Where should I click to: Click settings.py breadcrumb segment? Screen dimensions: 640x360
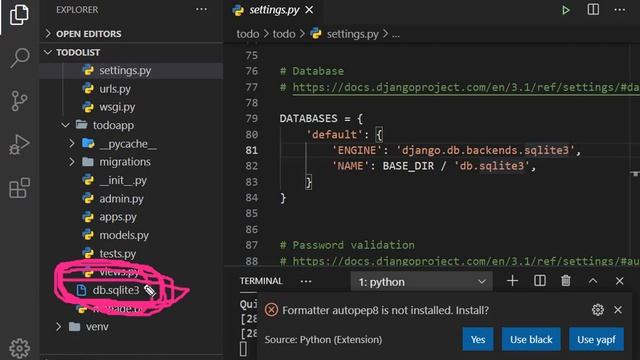(352, 34)
